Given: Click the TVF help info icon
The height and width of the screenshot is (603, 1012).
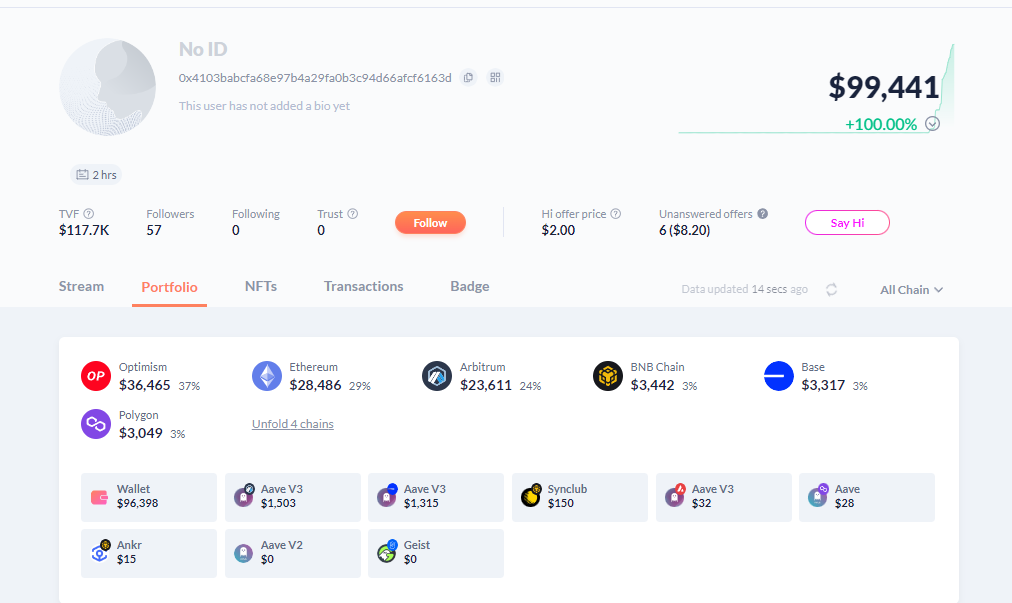Looking at the screenshot, I should point(89,214).
